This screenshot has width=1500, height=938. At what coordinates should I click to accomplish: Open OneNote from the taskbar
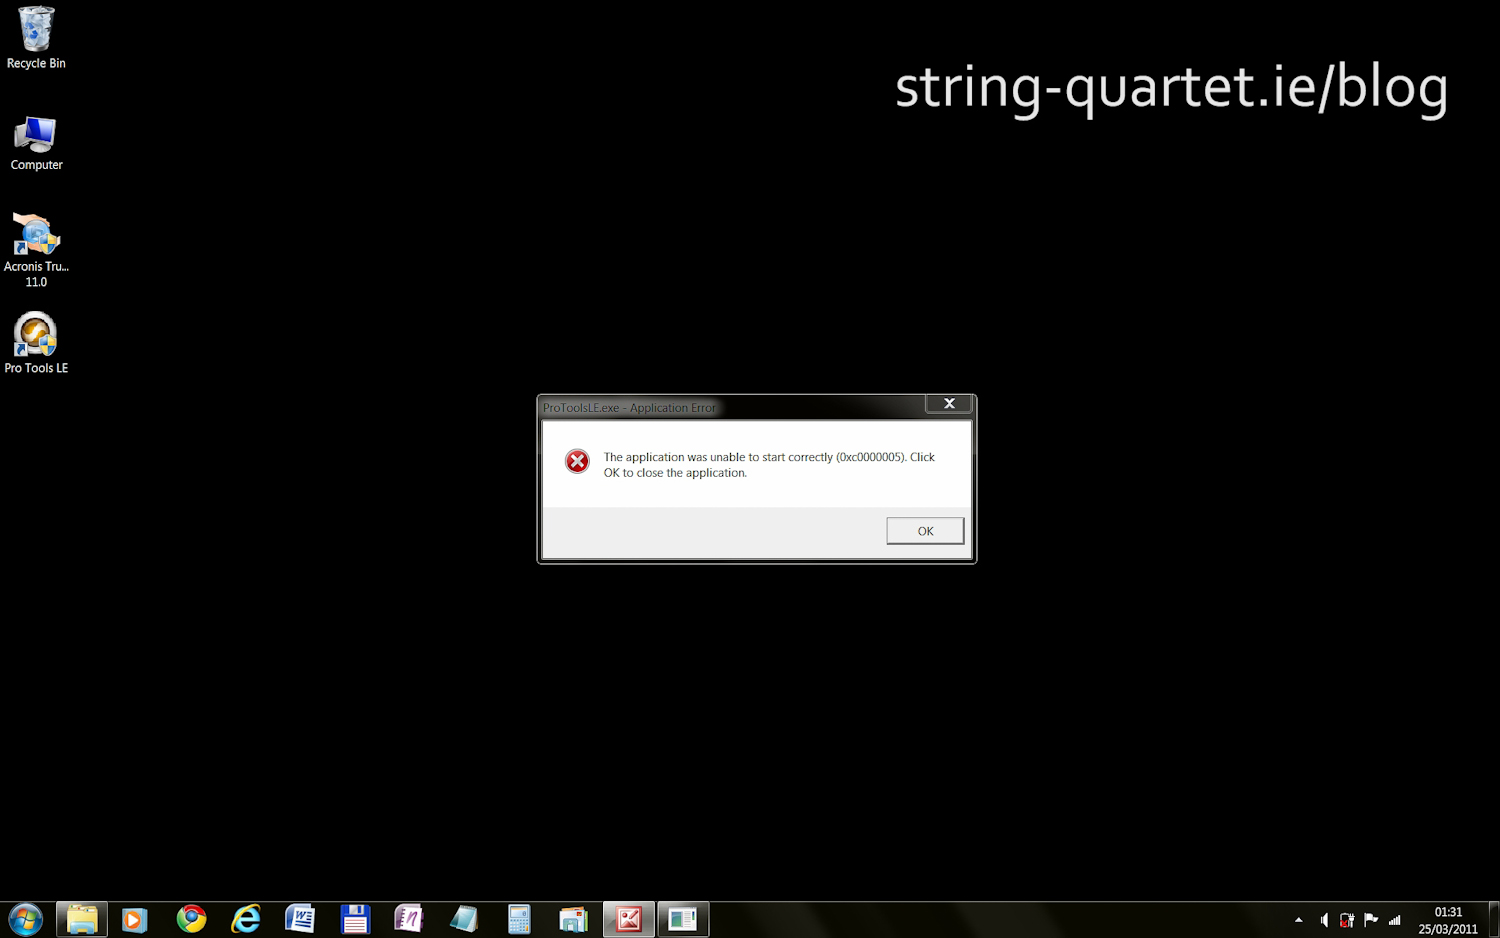pos(409,919)
